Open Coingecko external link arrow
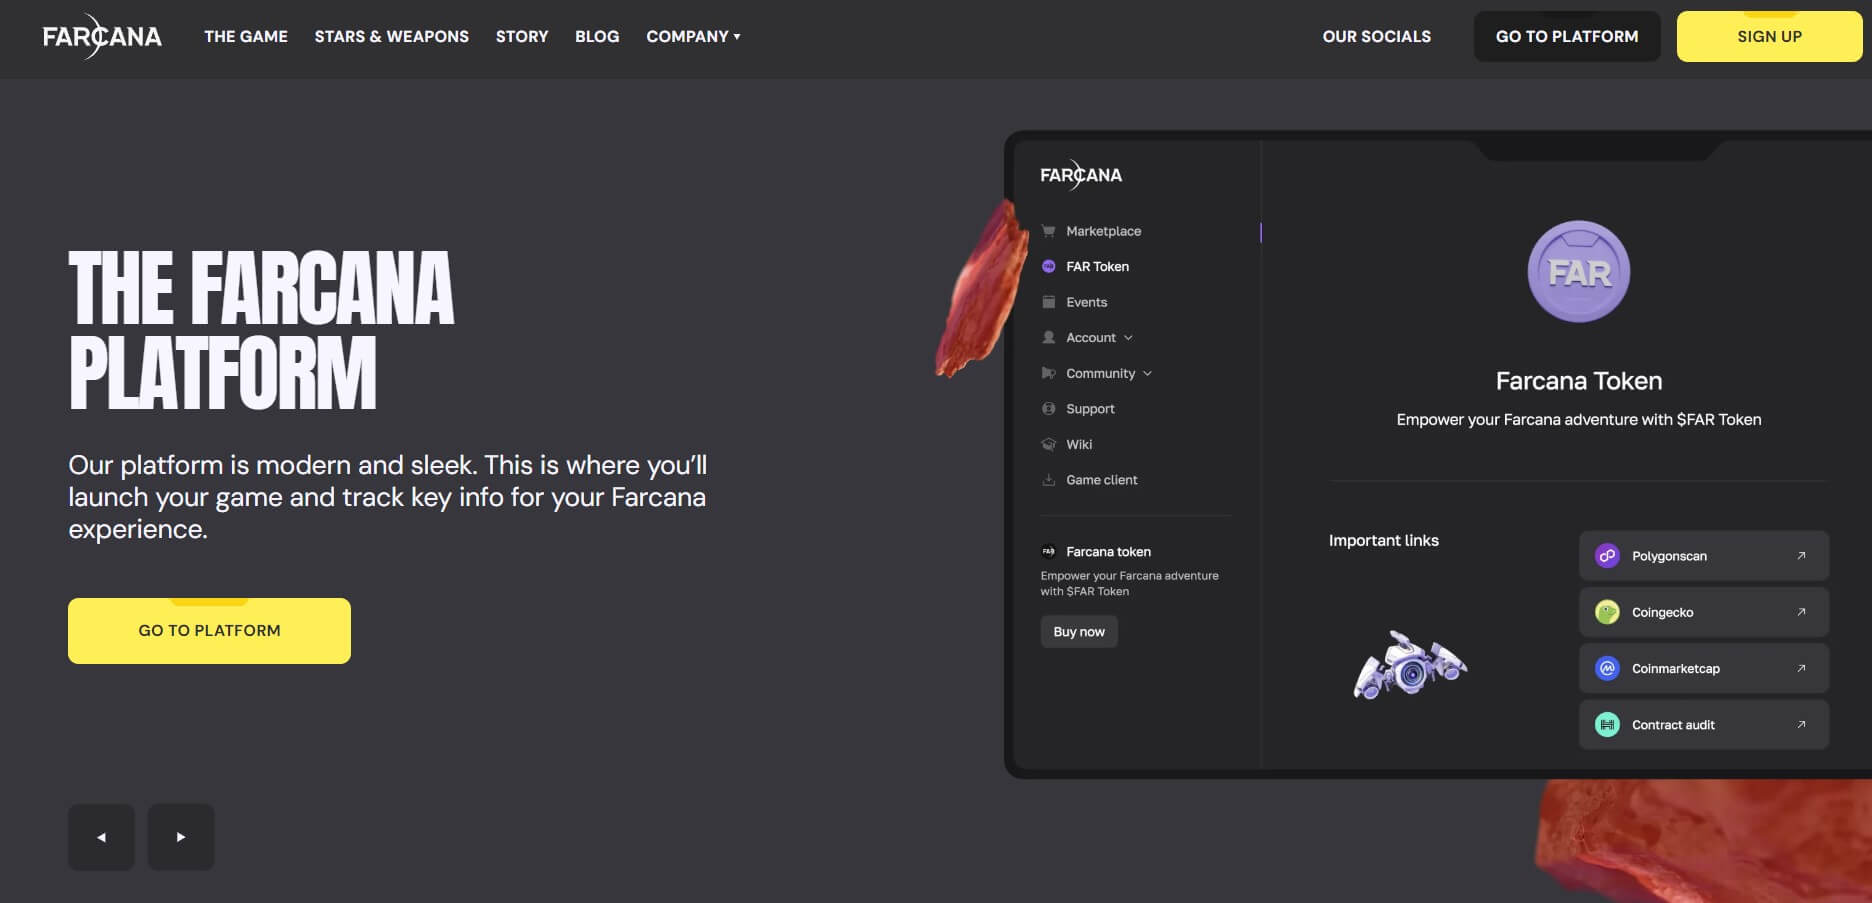This screenshot has height=903, width=1872. coord(1801,612)
